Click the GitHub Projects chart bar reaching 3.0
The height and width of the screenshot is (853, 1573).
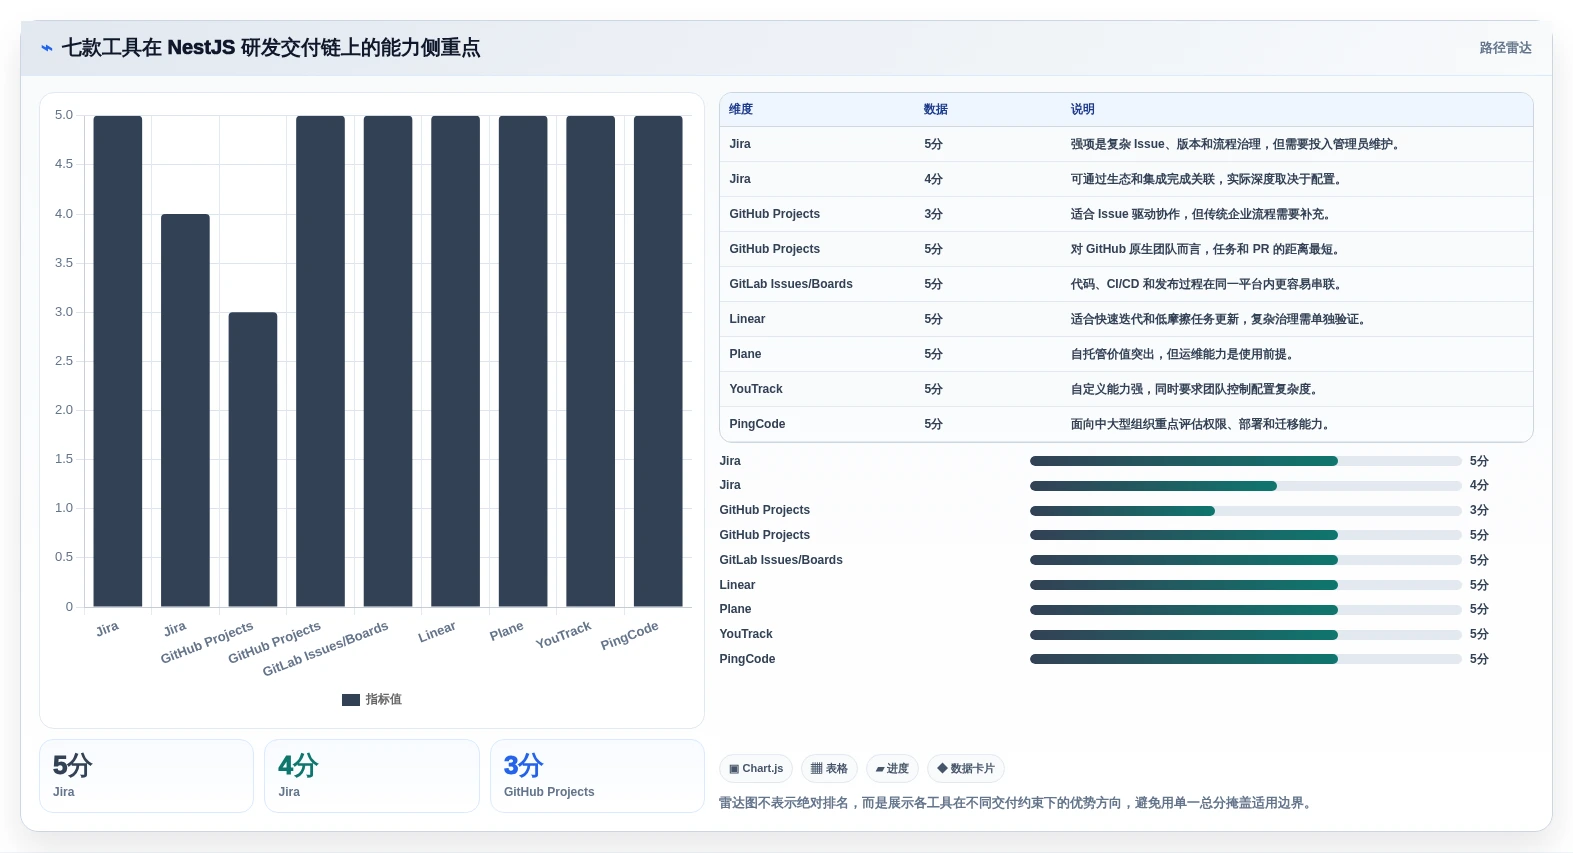[x=253, y=460]
